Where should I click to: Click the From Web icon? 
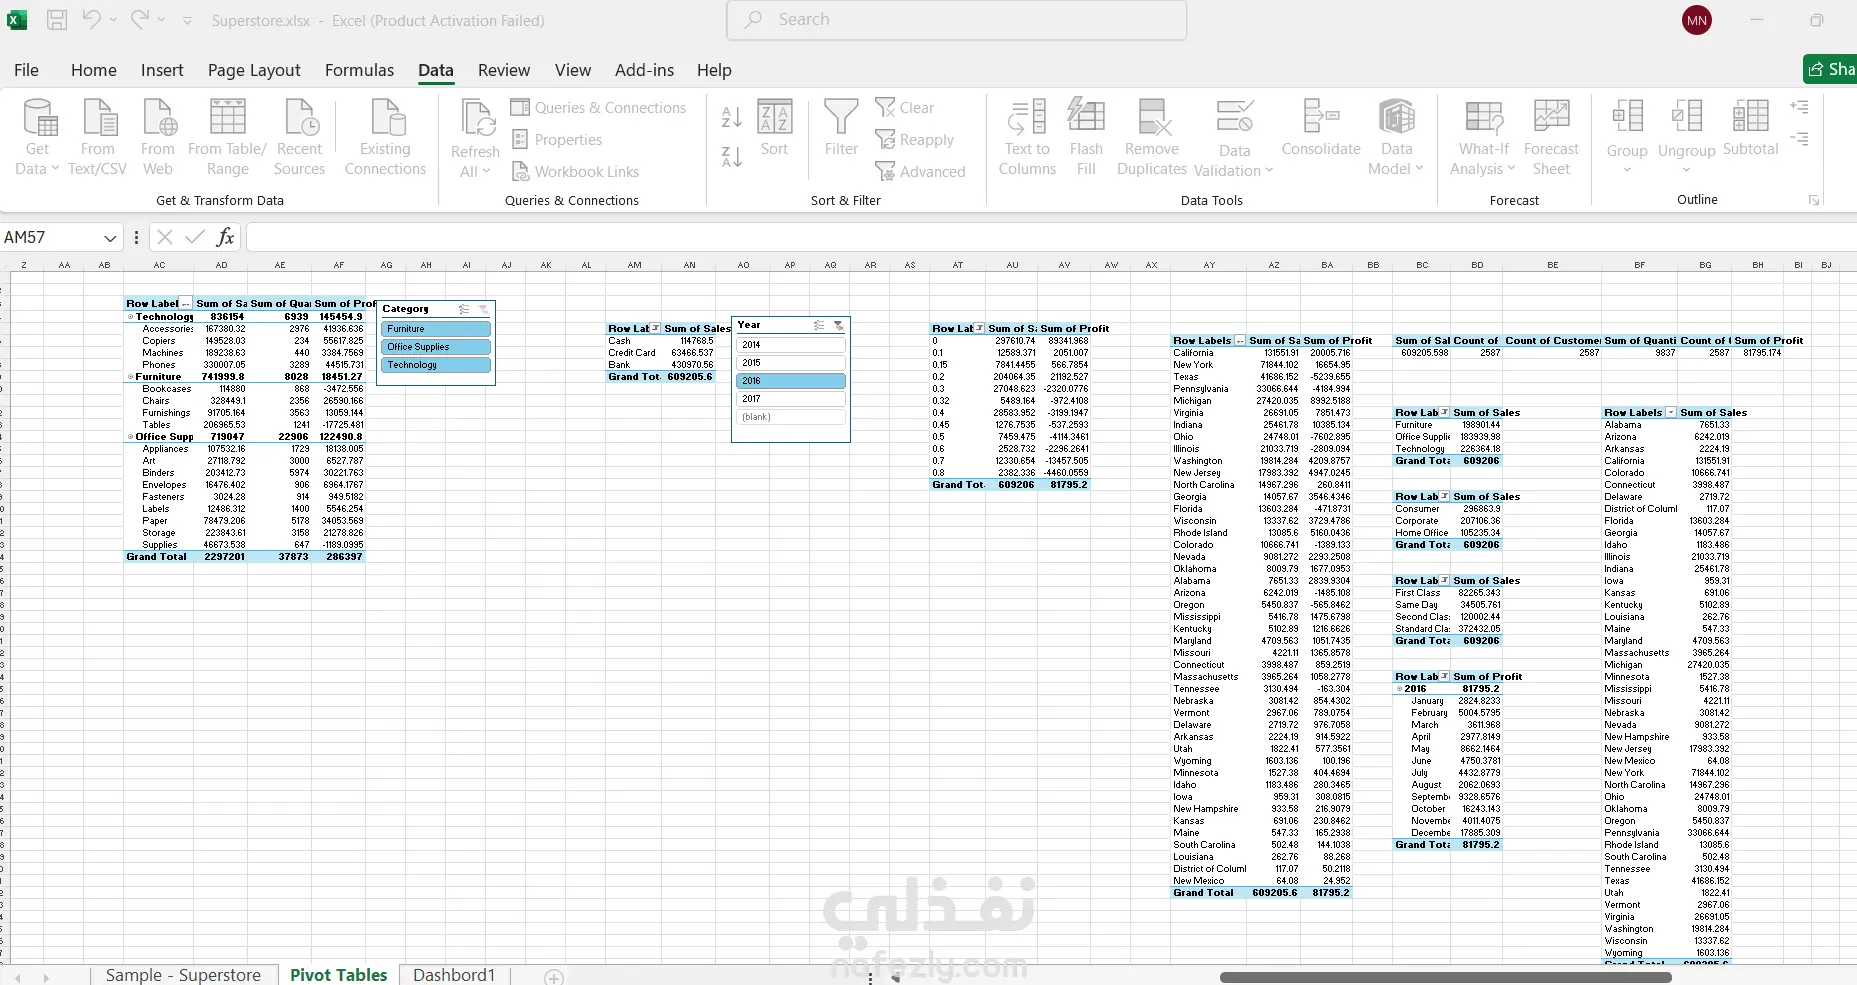(158, 118)
